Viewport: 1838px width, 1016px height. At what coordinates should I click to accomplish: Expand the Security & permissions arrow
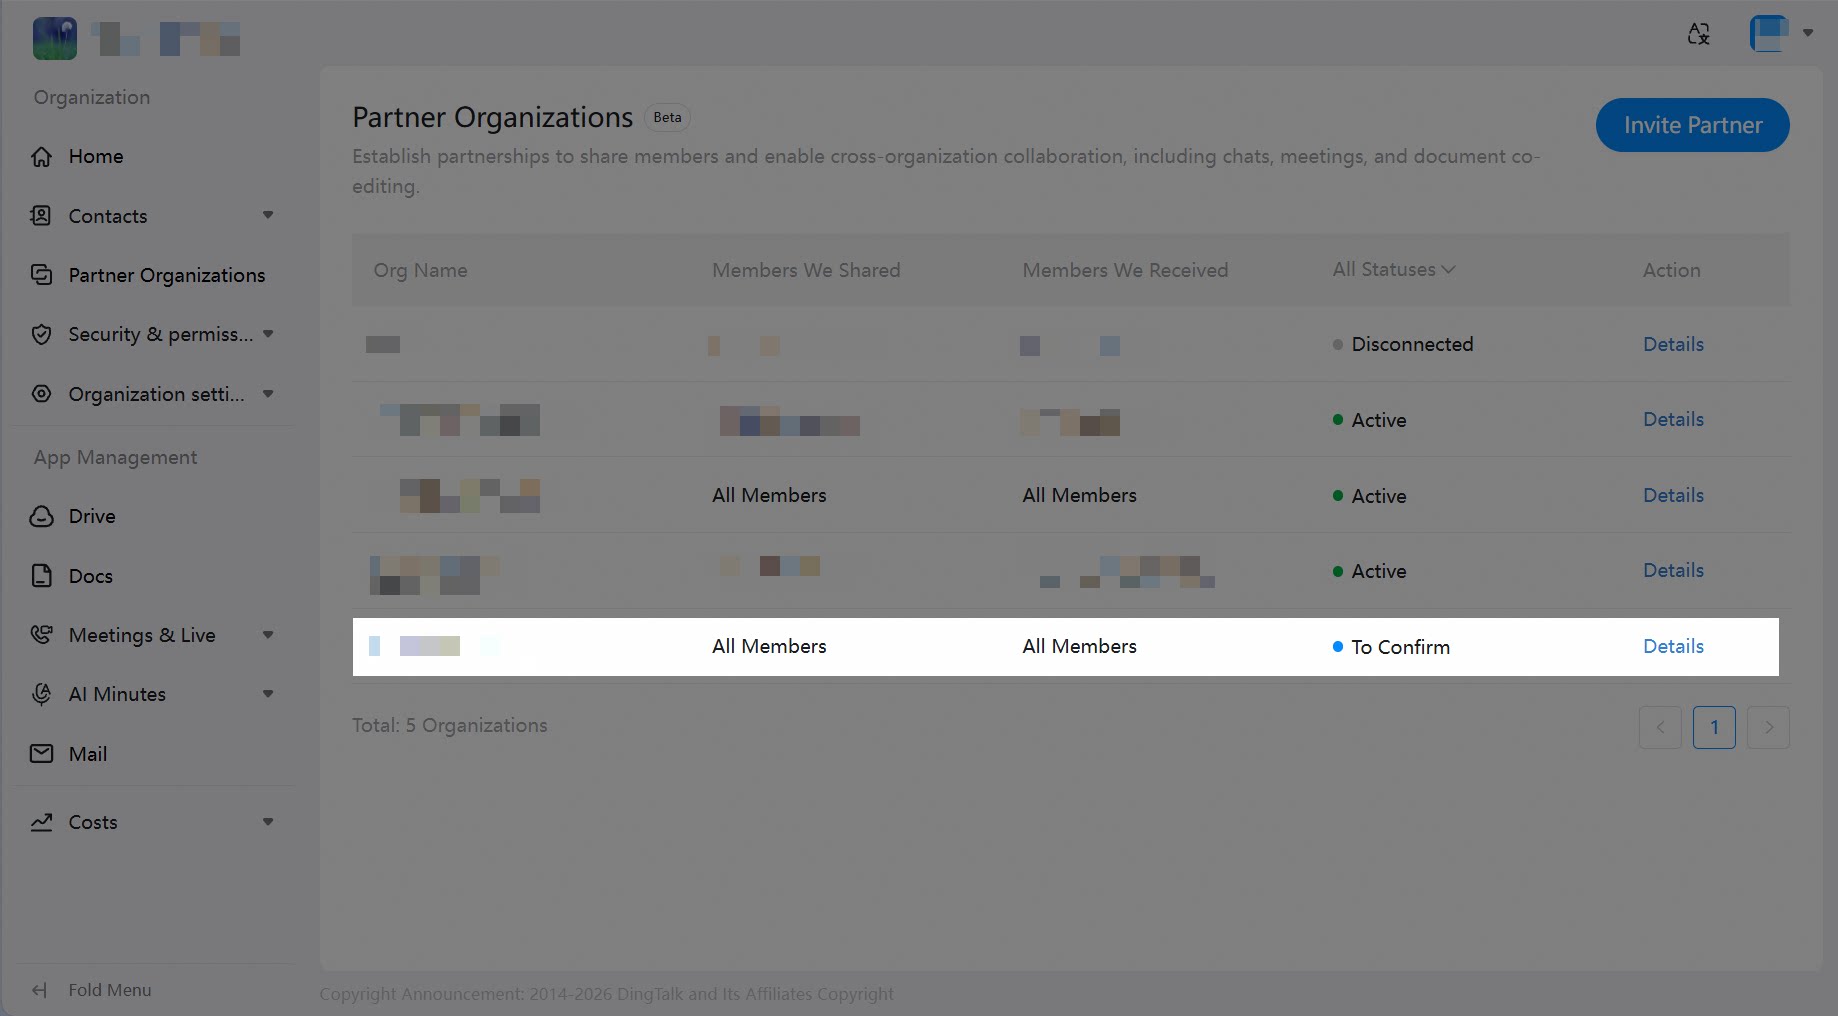[268, 334]
